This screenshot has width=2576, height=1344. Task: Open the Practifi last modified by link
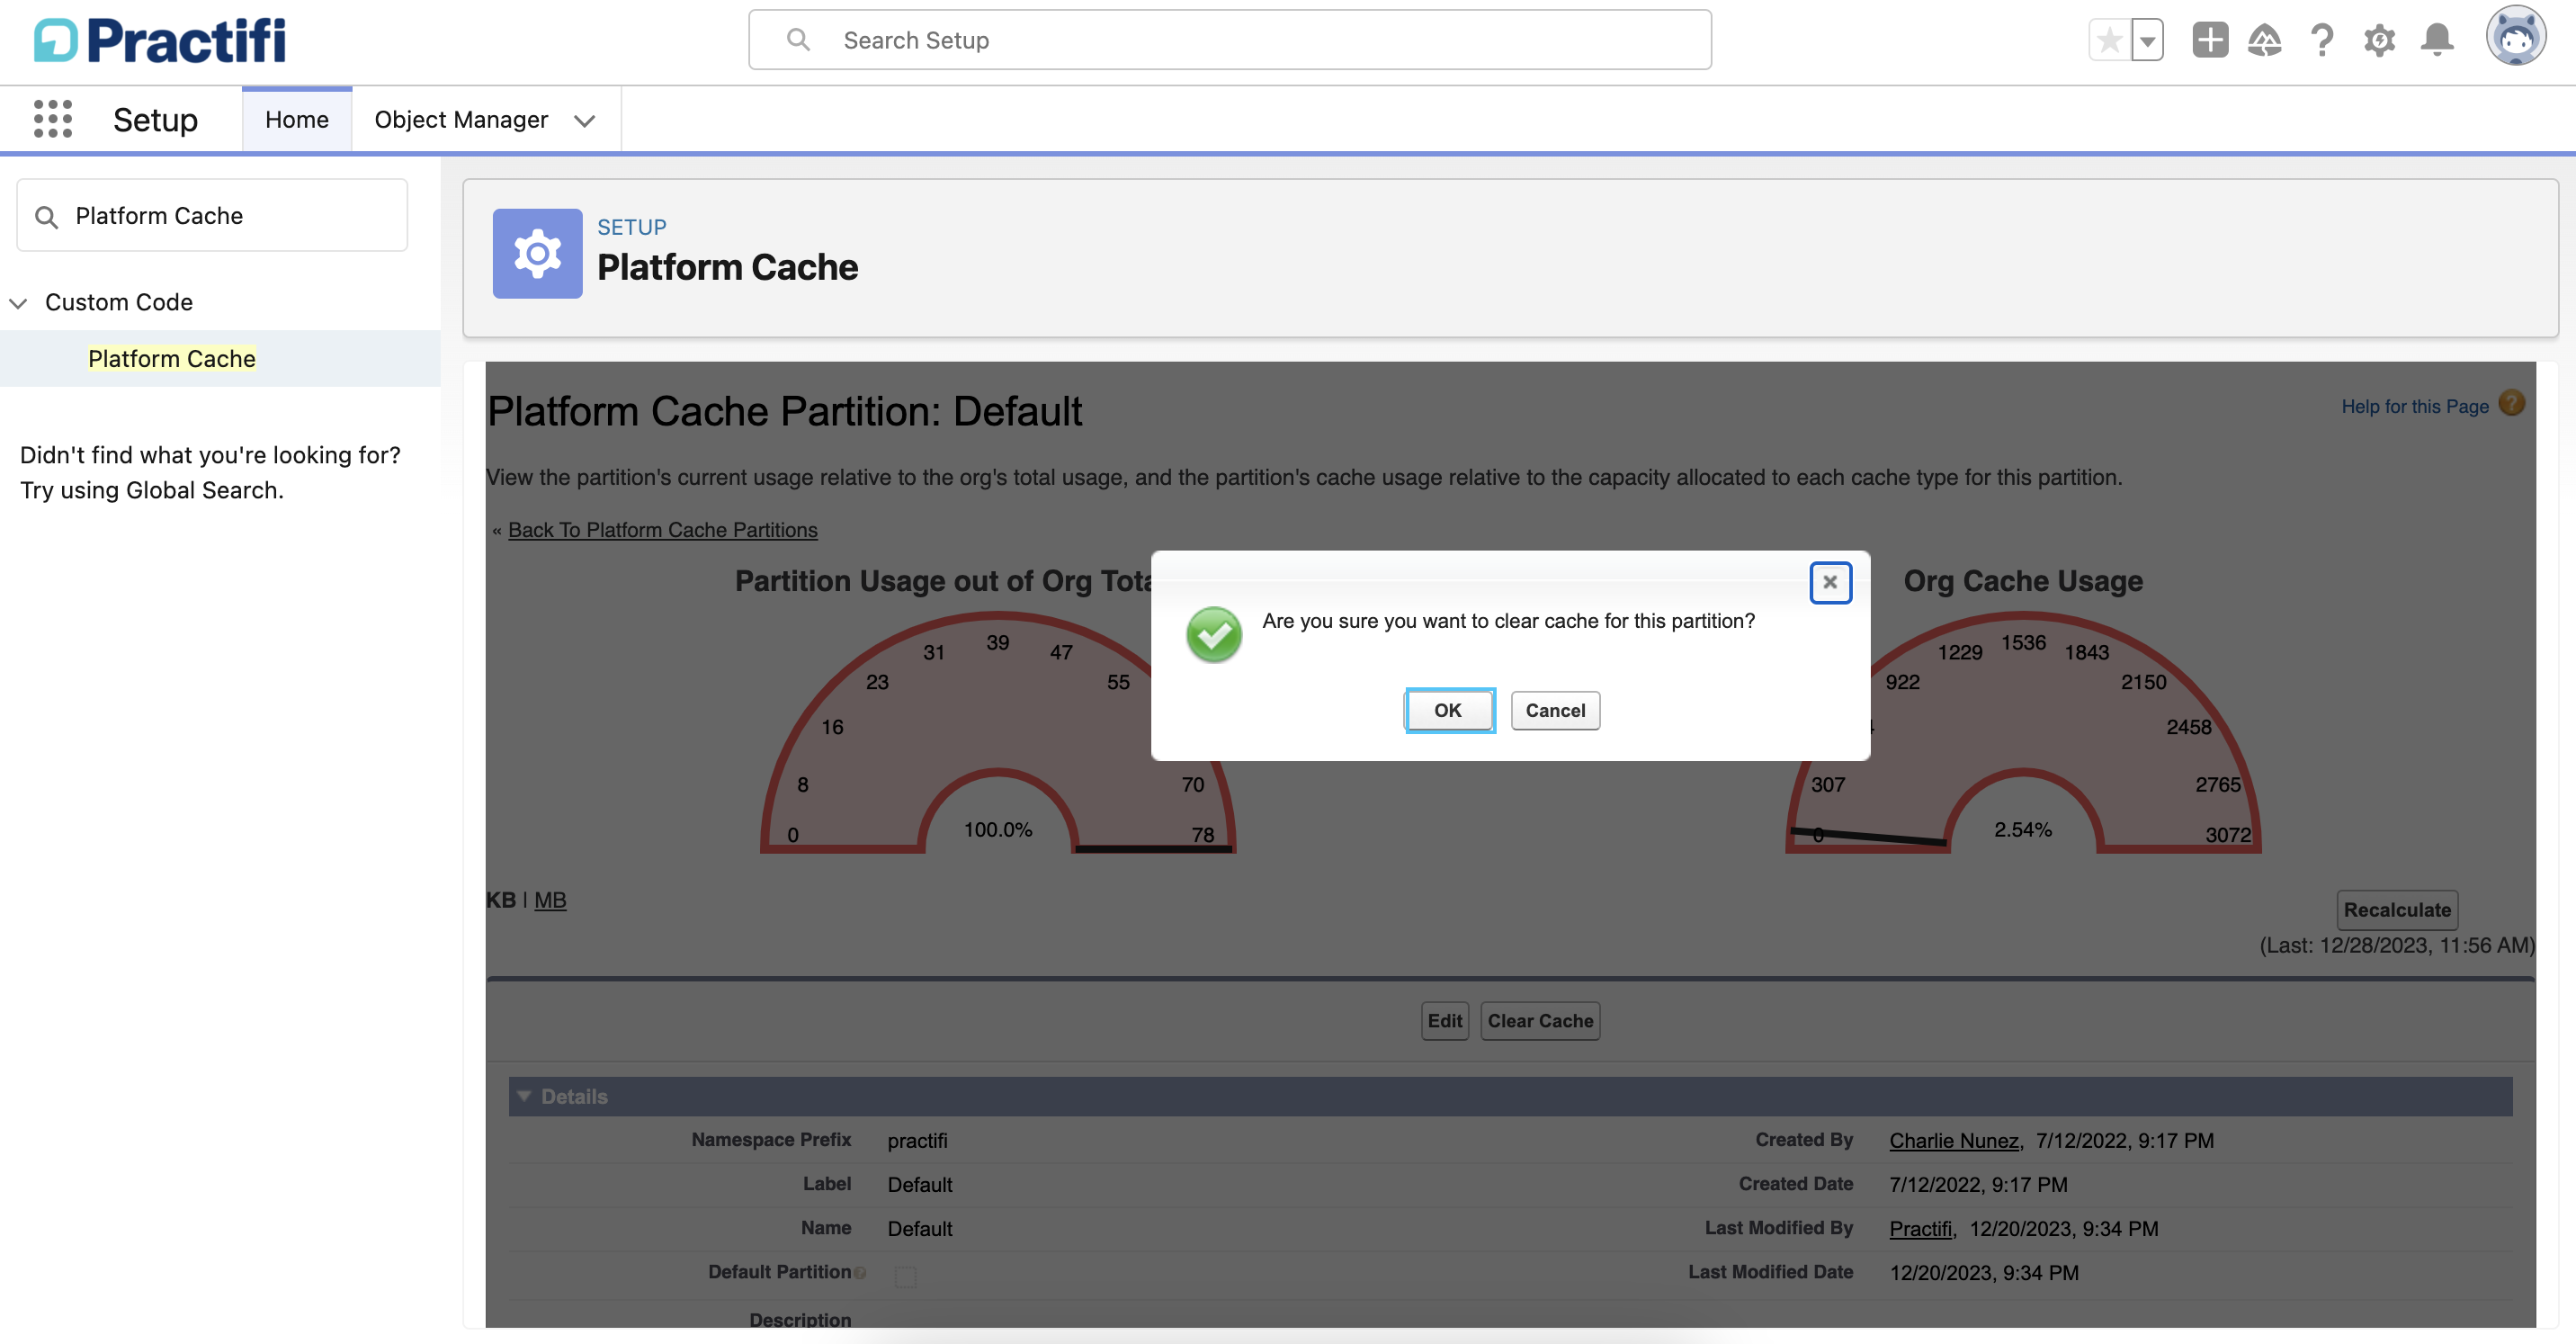pyautogui.click(x=1920, y=1229)
